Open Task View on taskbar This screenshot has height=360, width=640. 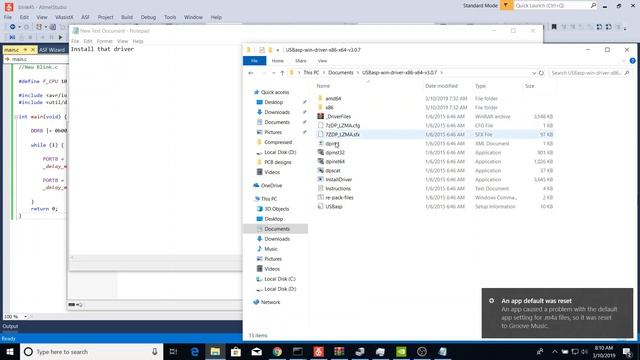173,351
